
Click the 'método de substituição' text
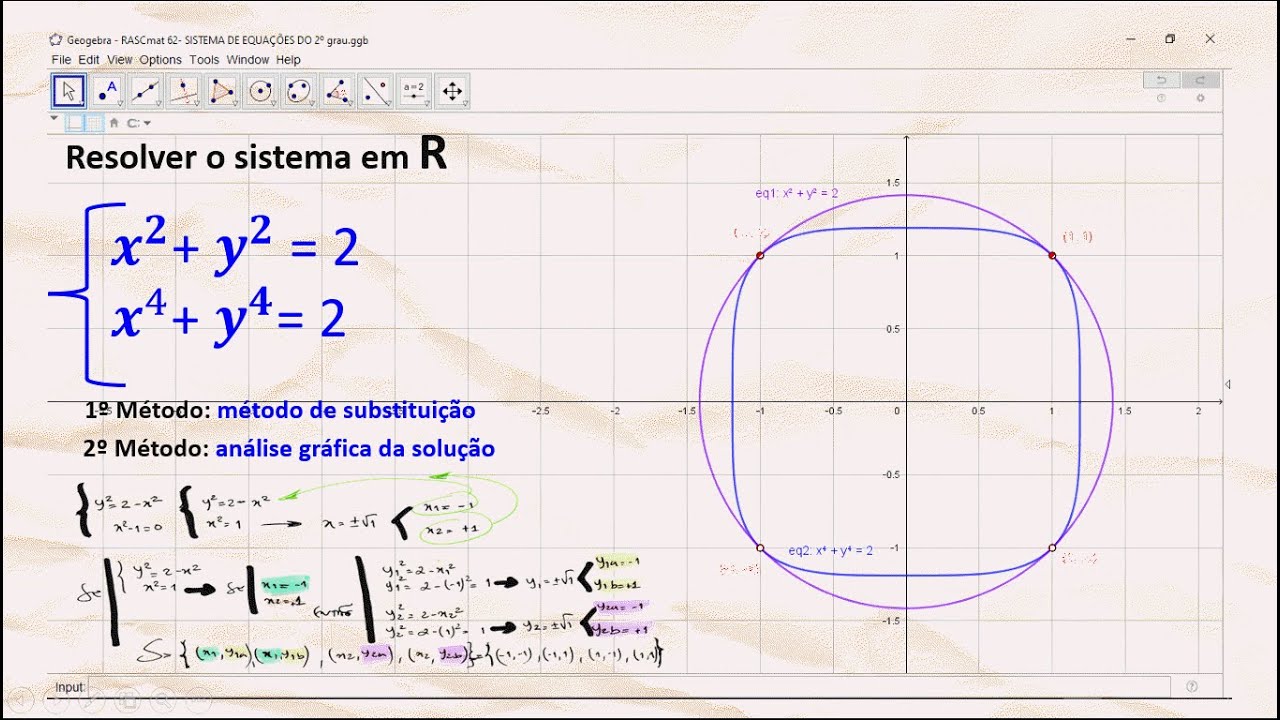(x=346, y=410)
